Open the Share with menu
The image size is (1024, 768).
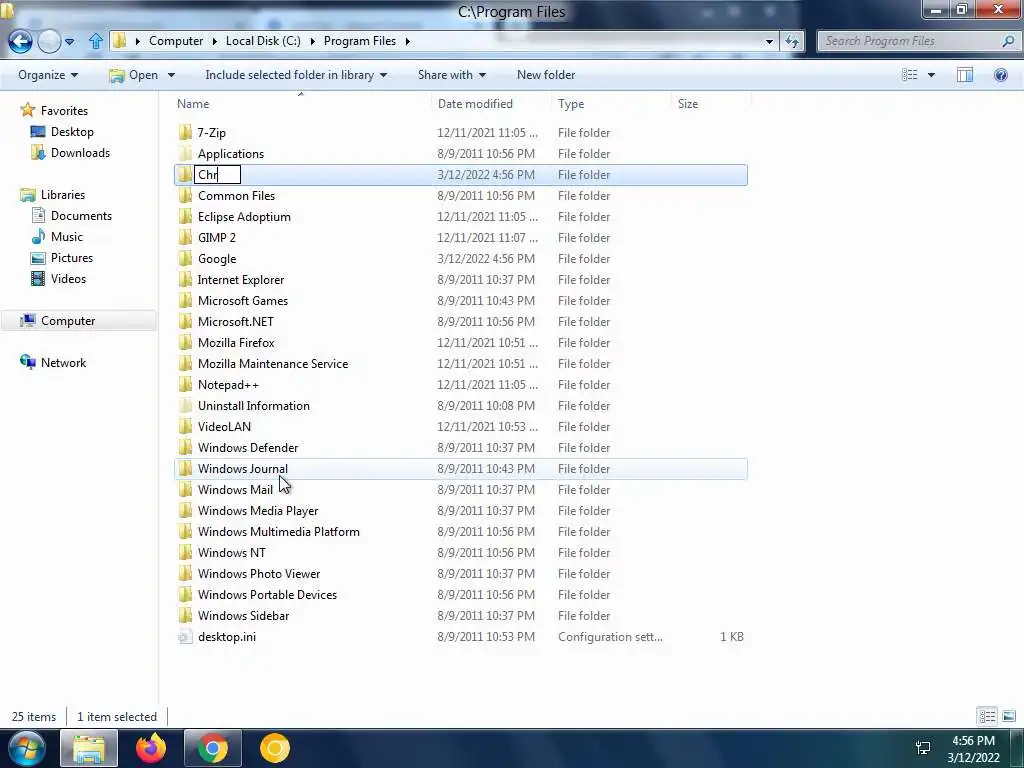point(452,75)
